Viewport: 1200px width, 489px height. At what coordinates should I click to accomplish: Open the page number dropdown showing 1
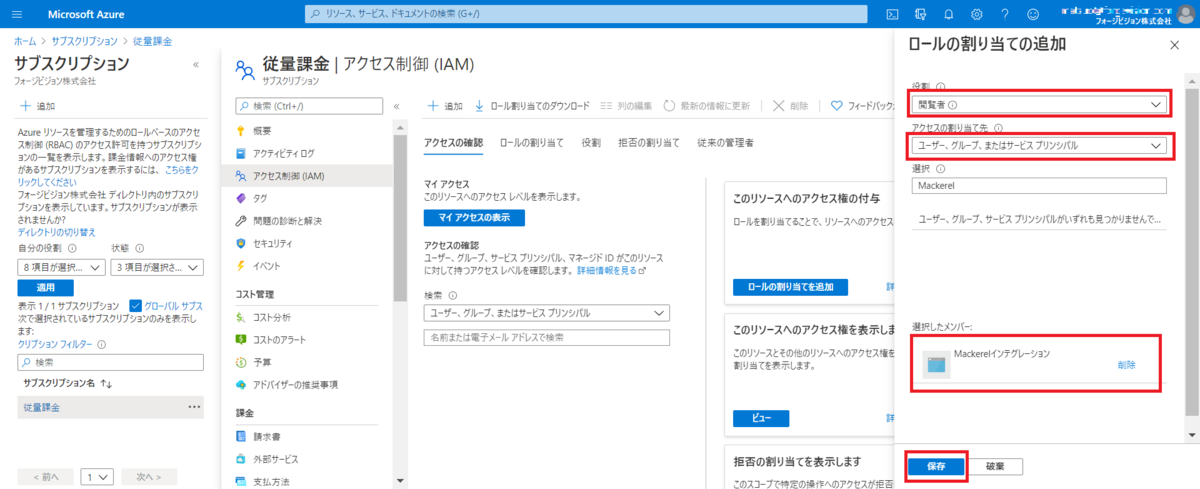point(97,477)
